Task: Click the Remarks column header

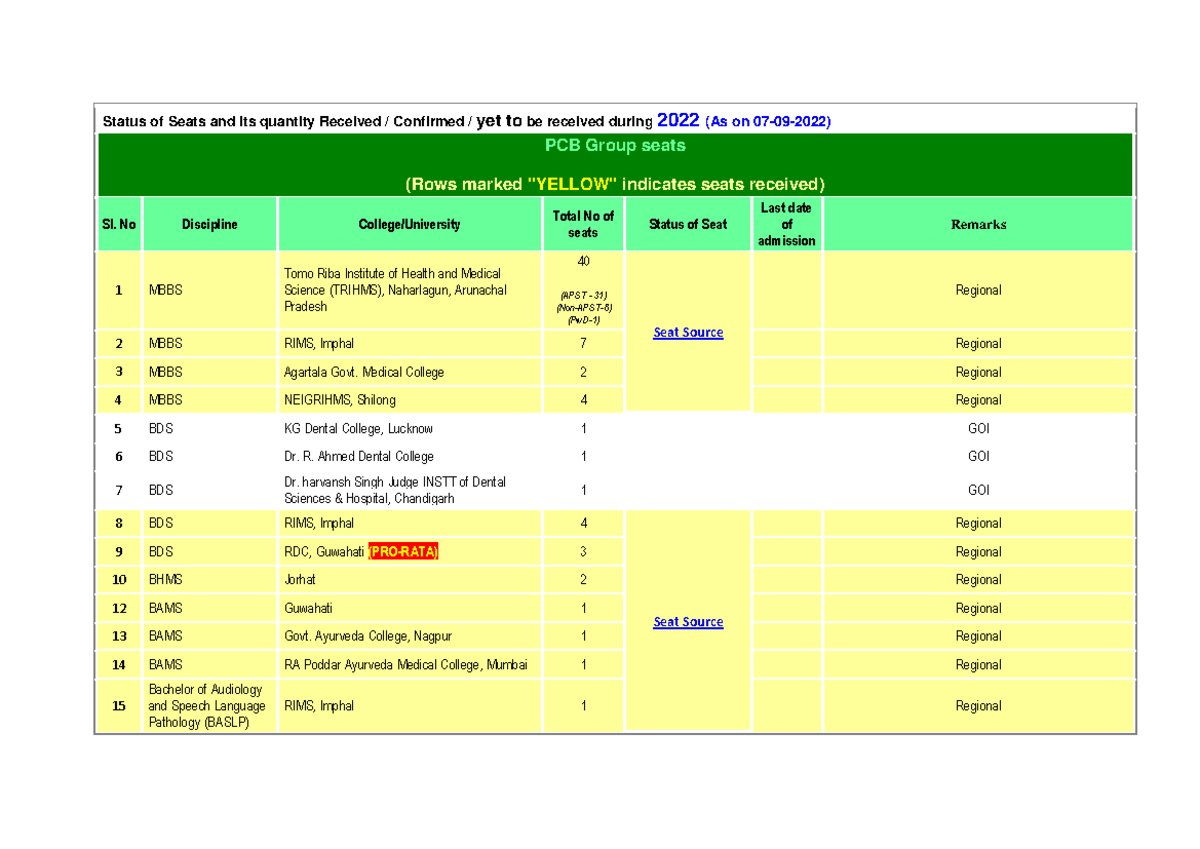Action: [x=978, y=224]
